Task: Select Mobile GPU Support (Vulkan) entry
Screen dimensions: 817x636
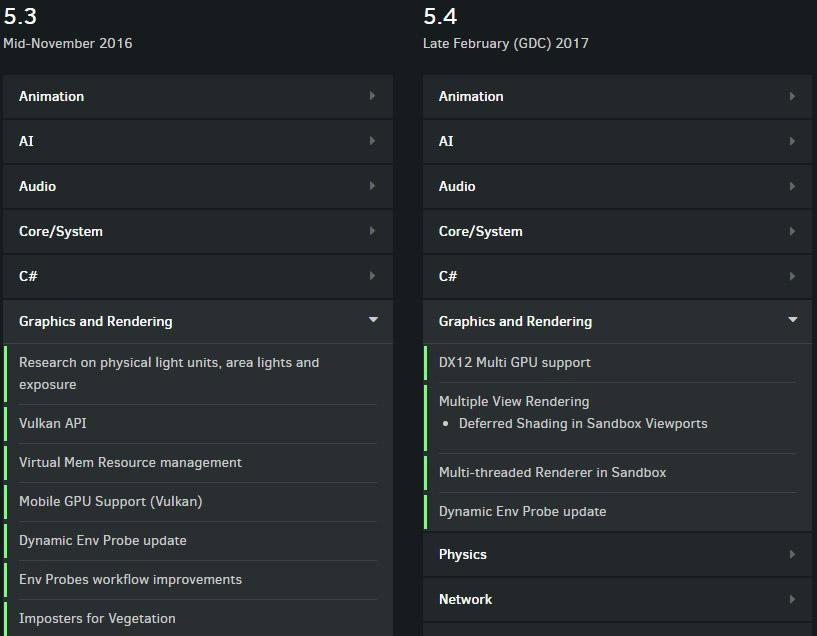Action: (x=110, y=501)
